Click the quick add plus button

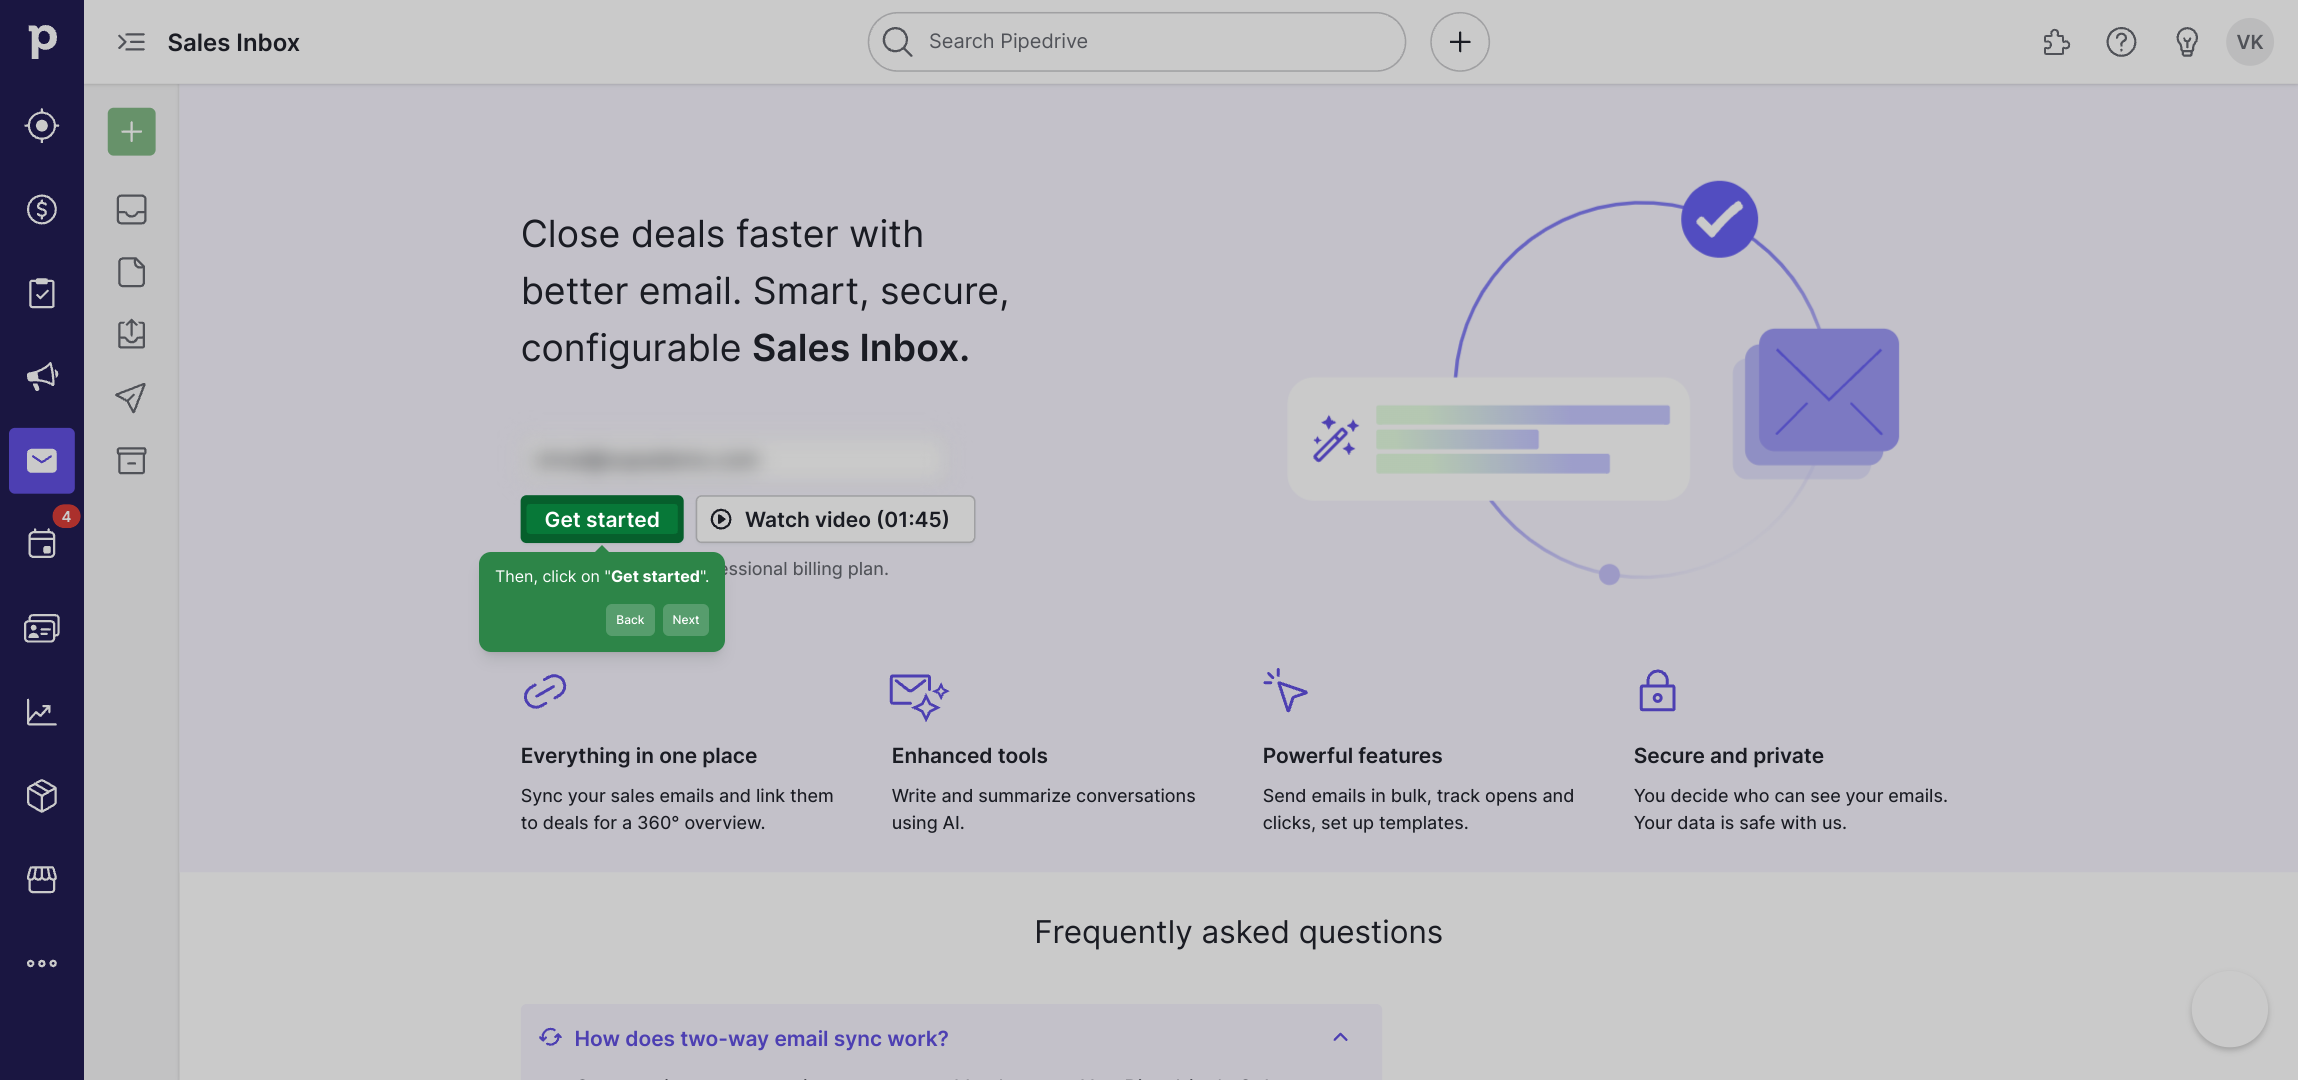[1460, 42]
